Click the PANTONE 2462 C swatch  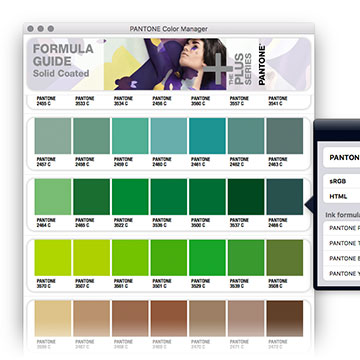click(x=246, y=136)
